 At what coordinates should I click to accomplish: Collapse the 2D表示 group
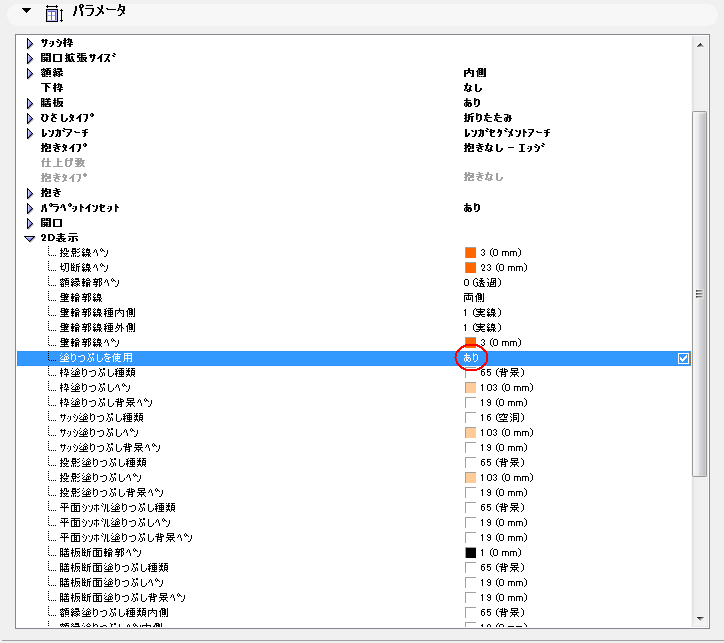coord(30,239)
